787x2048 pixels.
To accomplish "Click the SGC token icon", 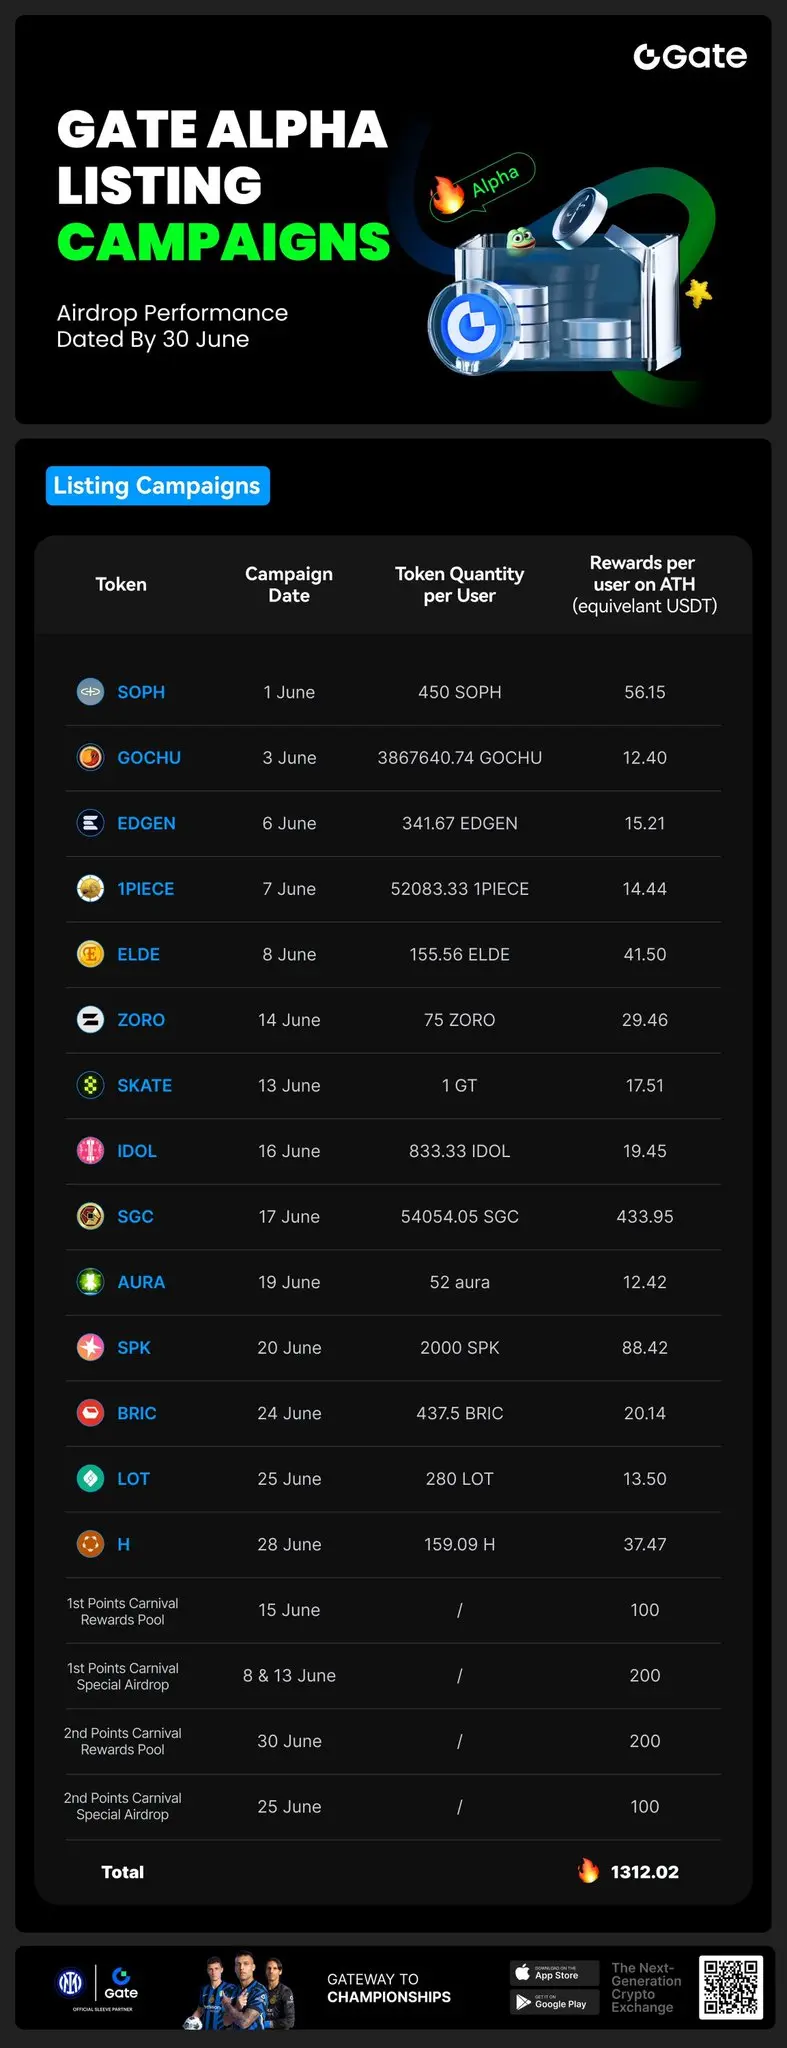I will coord(91,1216).
